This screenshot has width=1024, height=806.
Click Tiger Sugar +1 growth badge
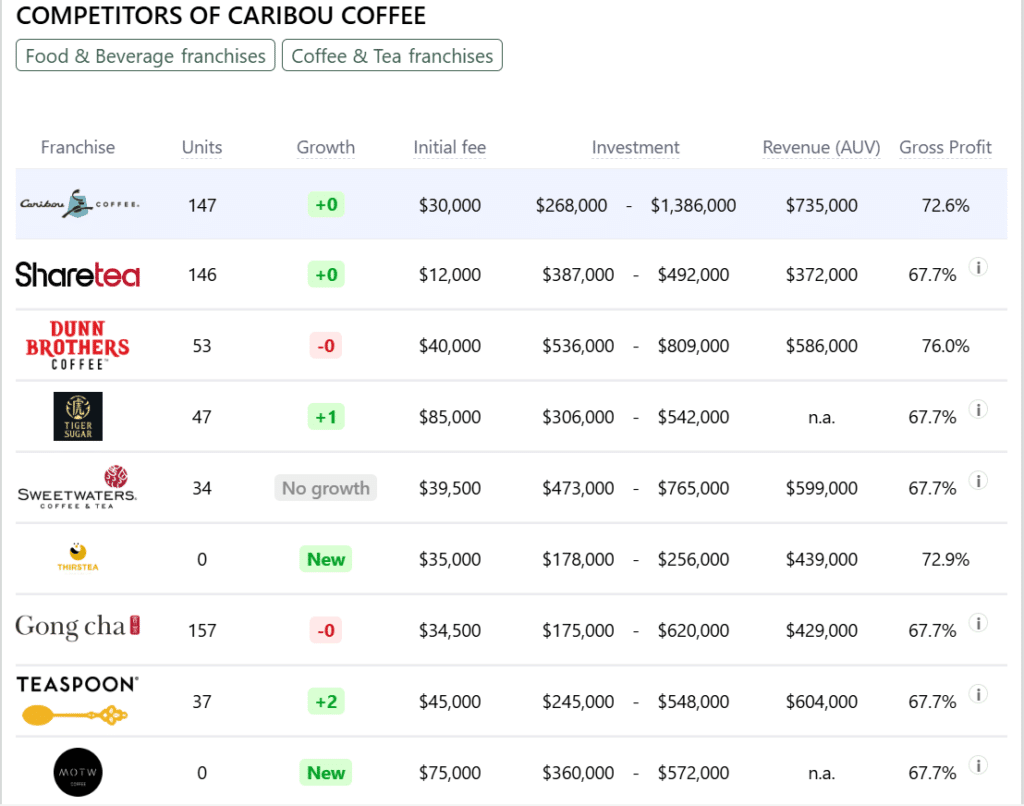pyautogui.click(x=326, y=417)
